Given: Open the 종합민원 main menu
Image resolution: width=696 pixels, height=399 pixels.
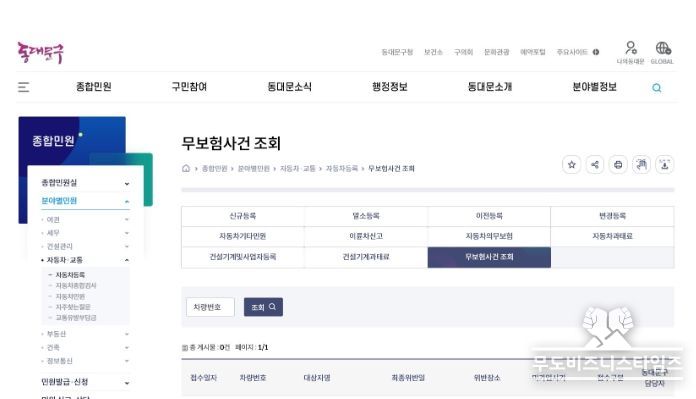Looking at the screenshot, I should pyautogui.click(x=93, y=87).
